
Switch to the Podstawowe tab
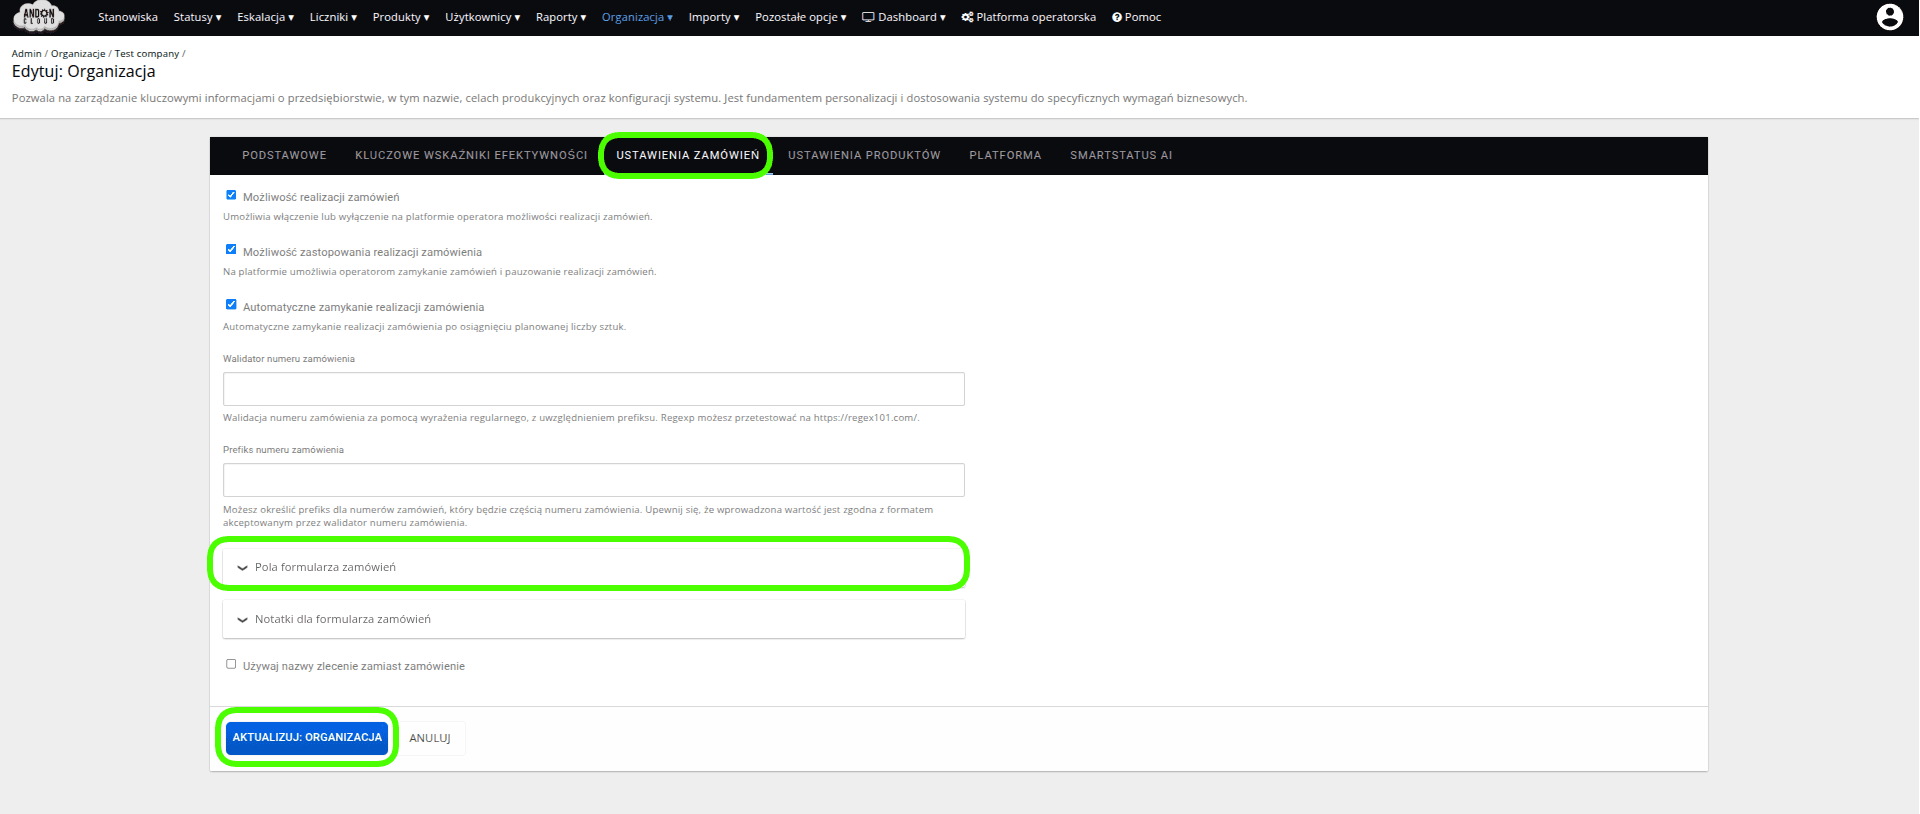284,155
